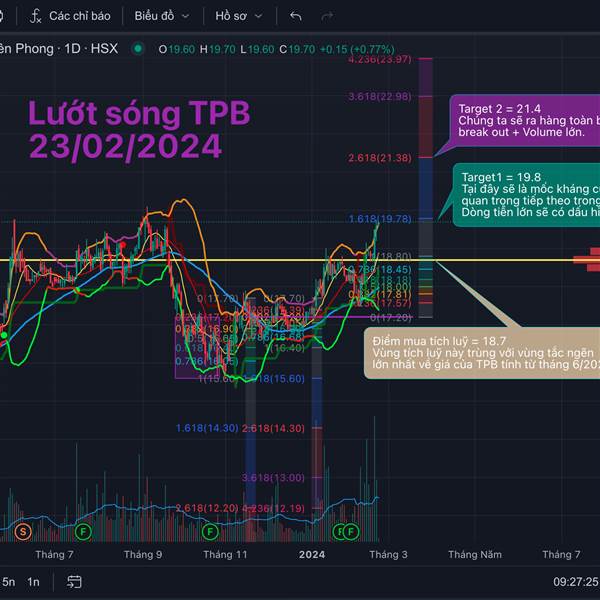
Task: Click the 1.618(14.30) Fibonacci label
Action: click(207, 428)
